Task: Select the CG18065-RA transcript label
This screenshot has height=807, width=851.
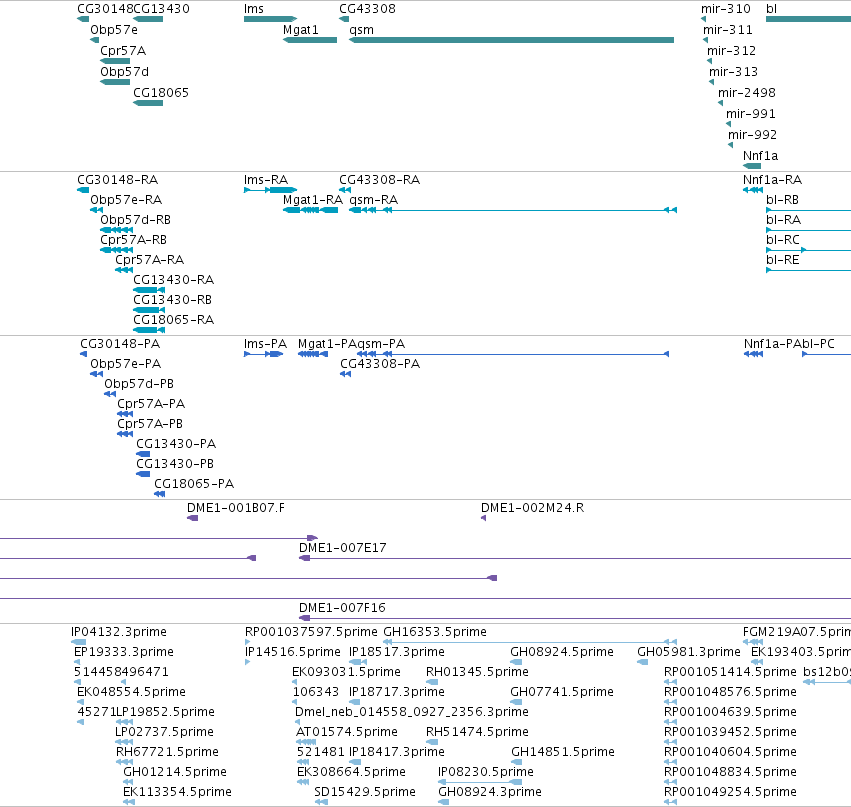Action: tap(174, 320)
